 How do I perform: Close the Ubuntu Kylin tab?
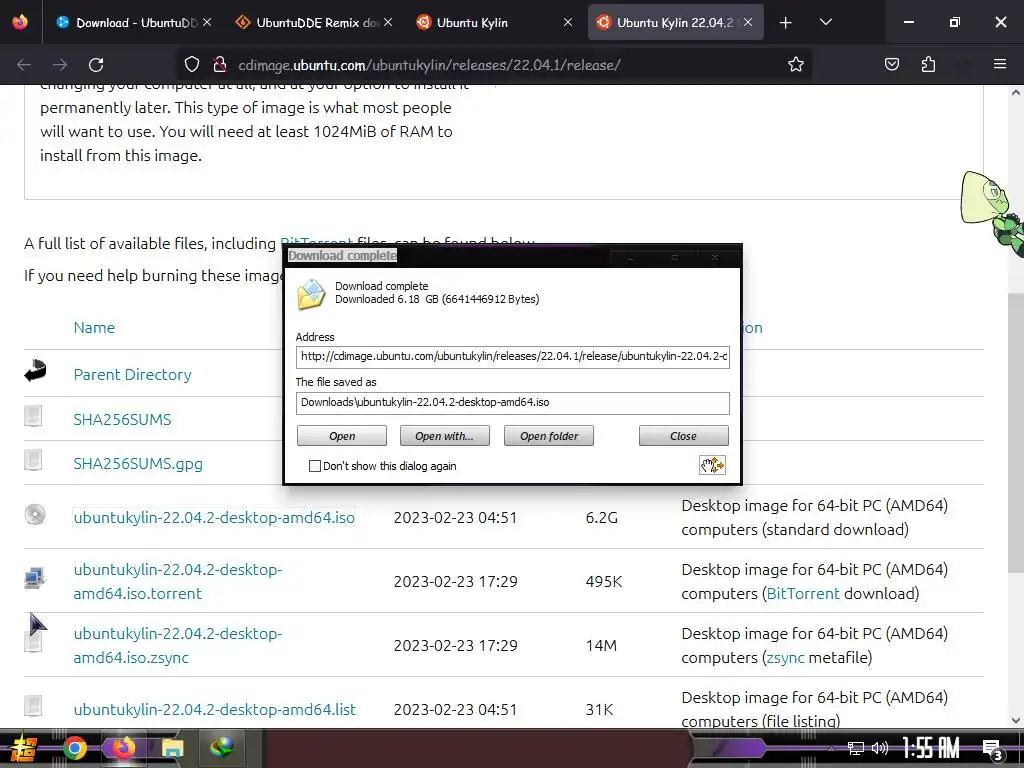click(x=568, y=22)
